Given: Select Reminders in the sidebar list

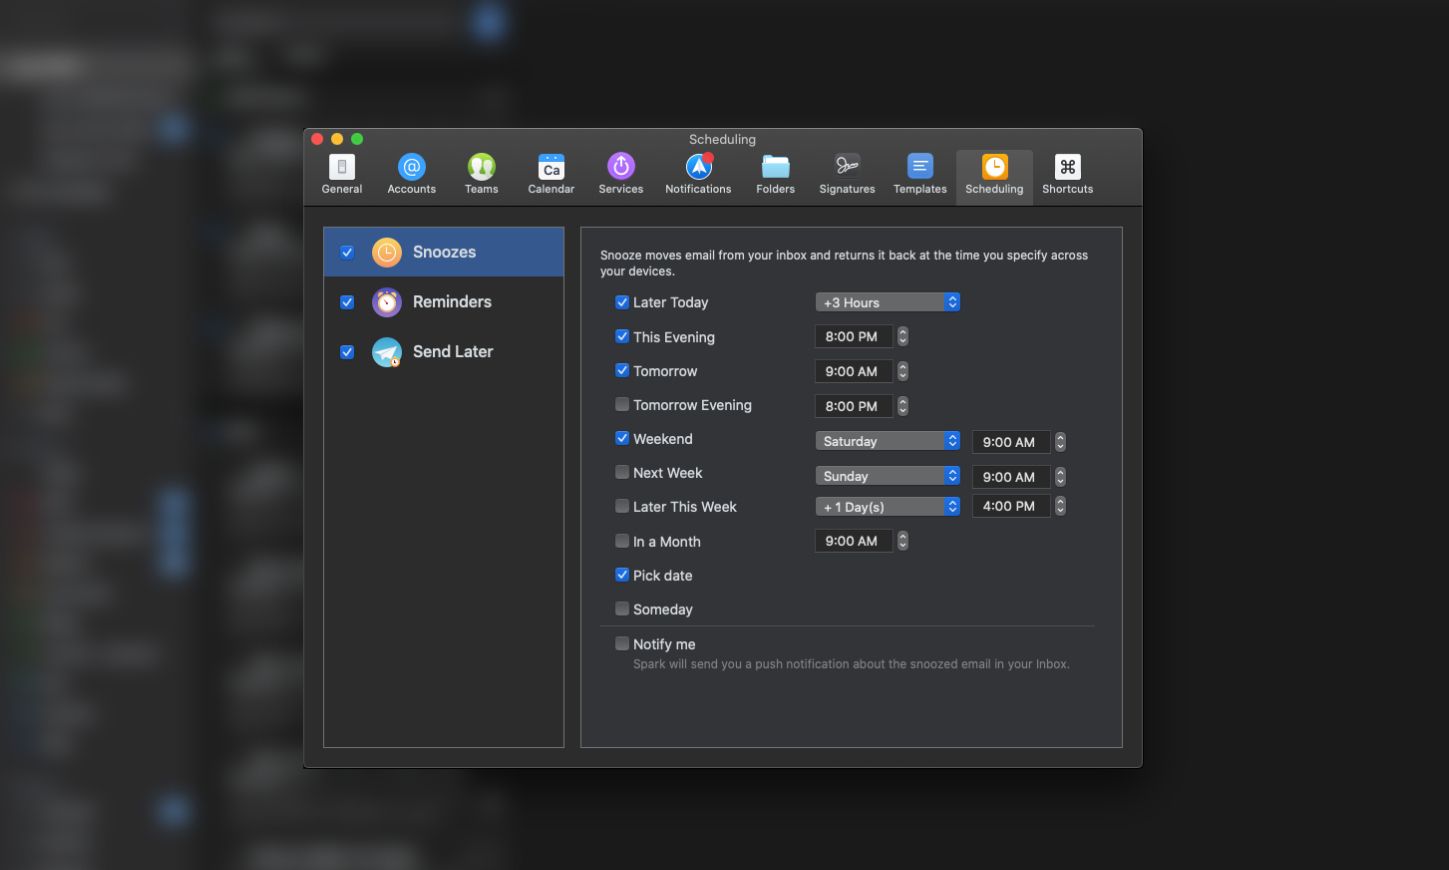Looking at the screenshot, I should pos(451,302).
